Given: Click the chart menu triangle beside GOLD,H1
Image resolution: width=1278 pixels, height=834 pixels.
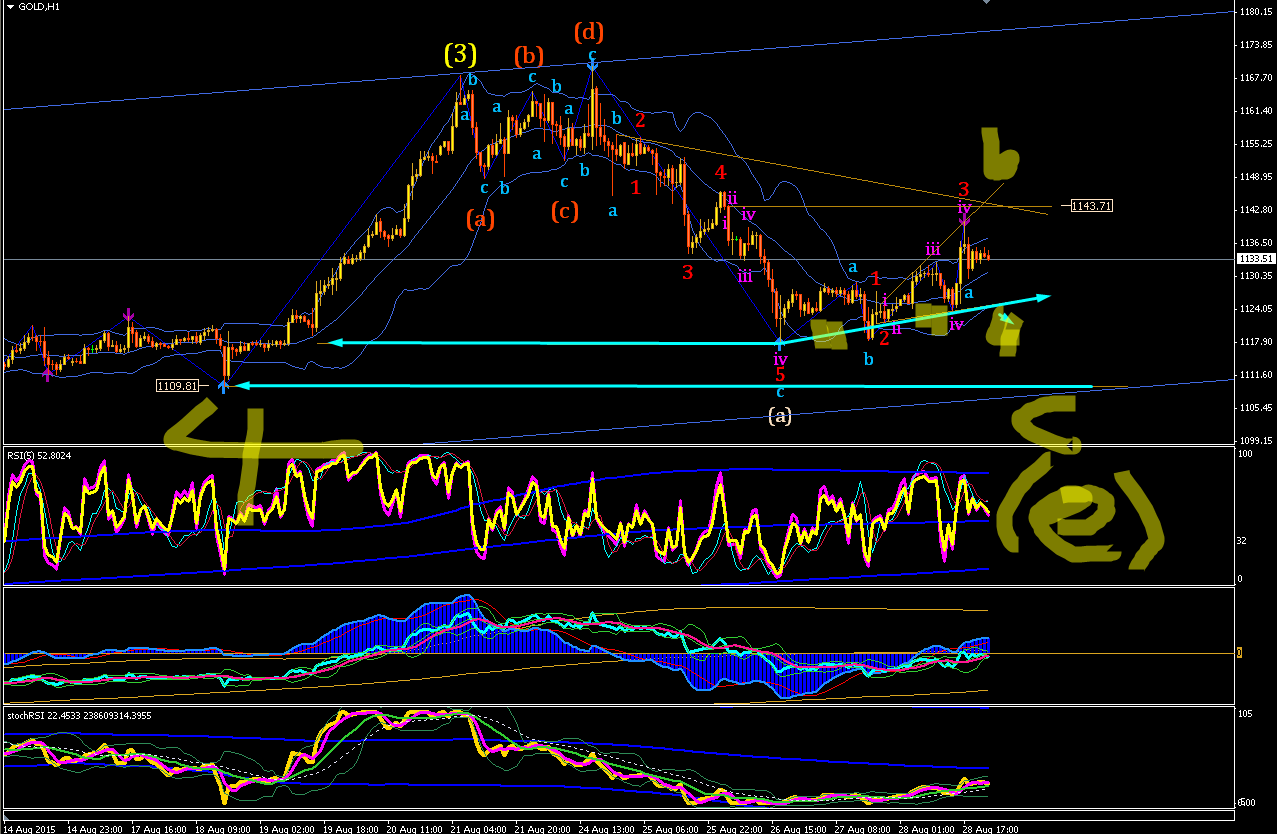Looking at the screenshot, I should 10,7.
